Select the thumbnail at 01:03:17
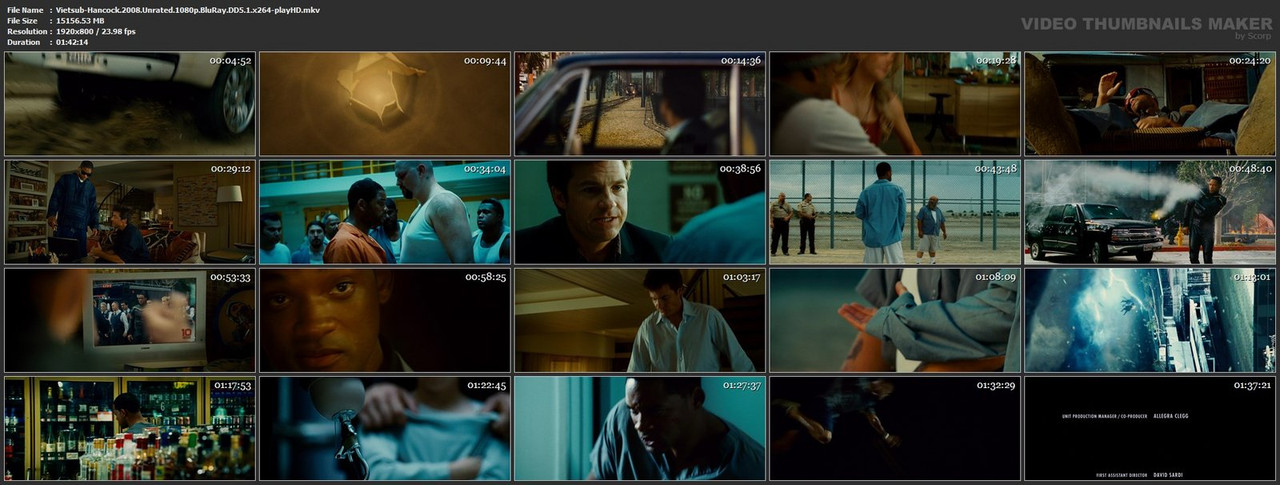 (640, 320)
